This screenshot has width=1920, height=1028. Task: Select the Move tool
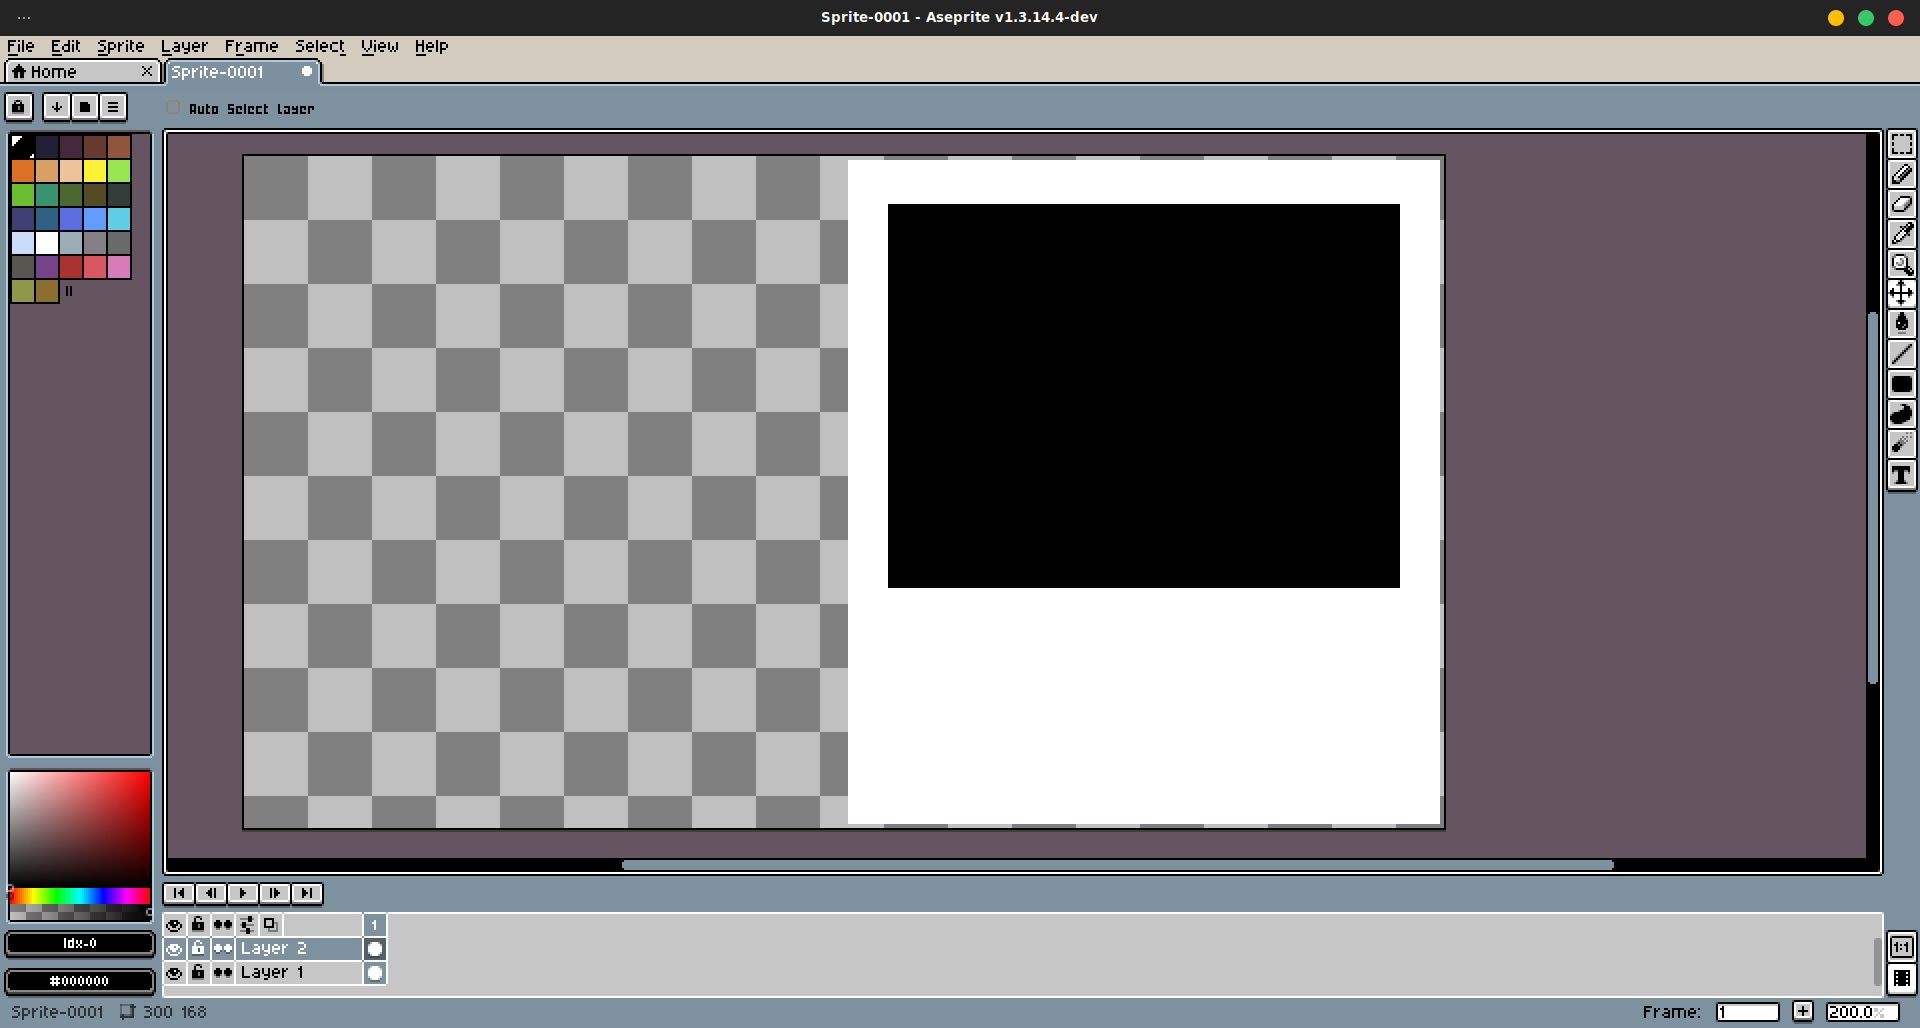pyautogui.click(x=1902, y=293)
